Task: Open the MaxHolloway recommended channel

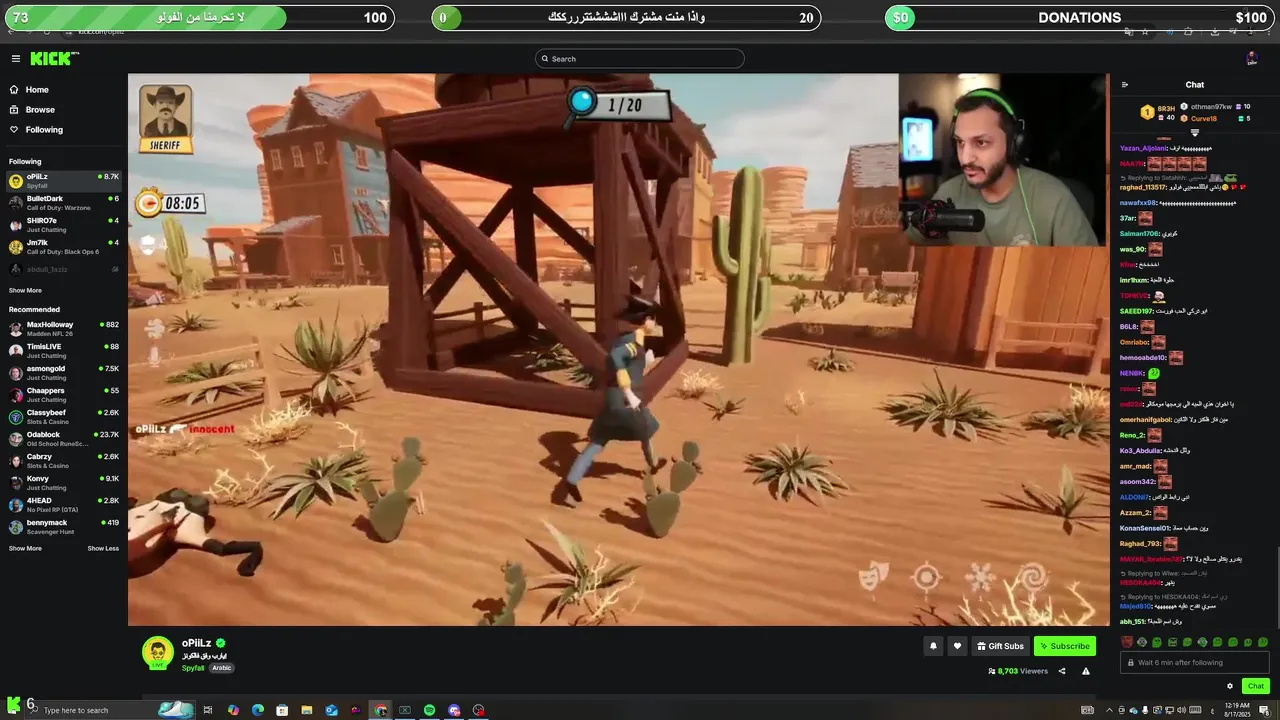Action: 64,329
